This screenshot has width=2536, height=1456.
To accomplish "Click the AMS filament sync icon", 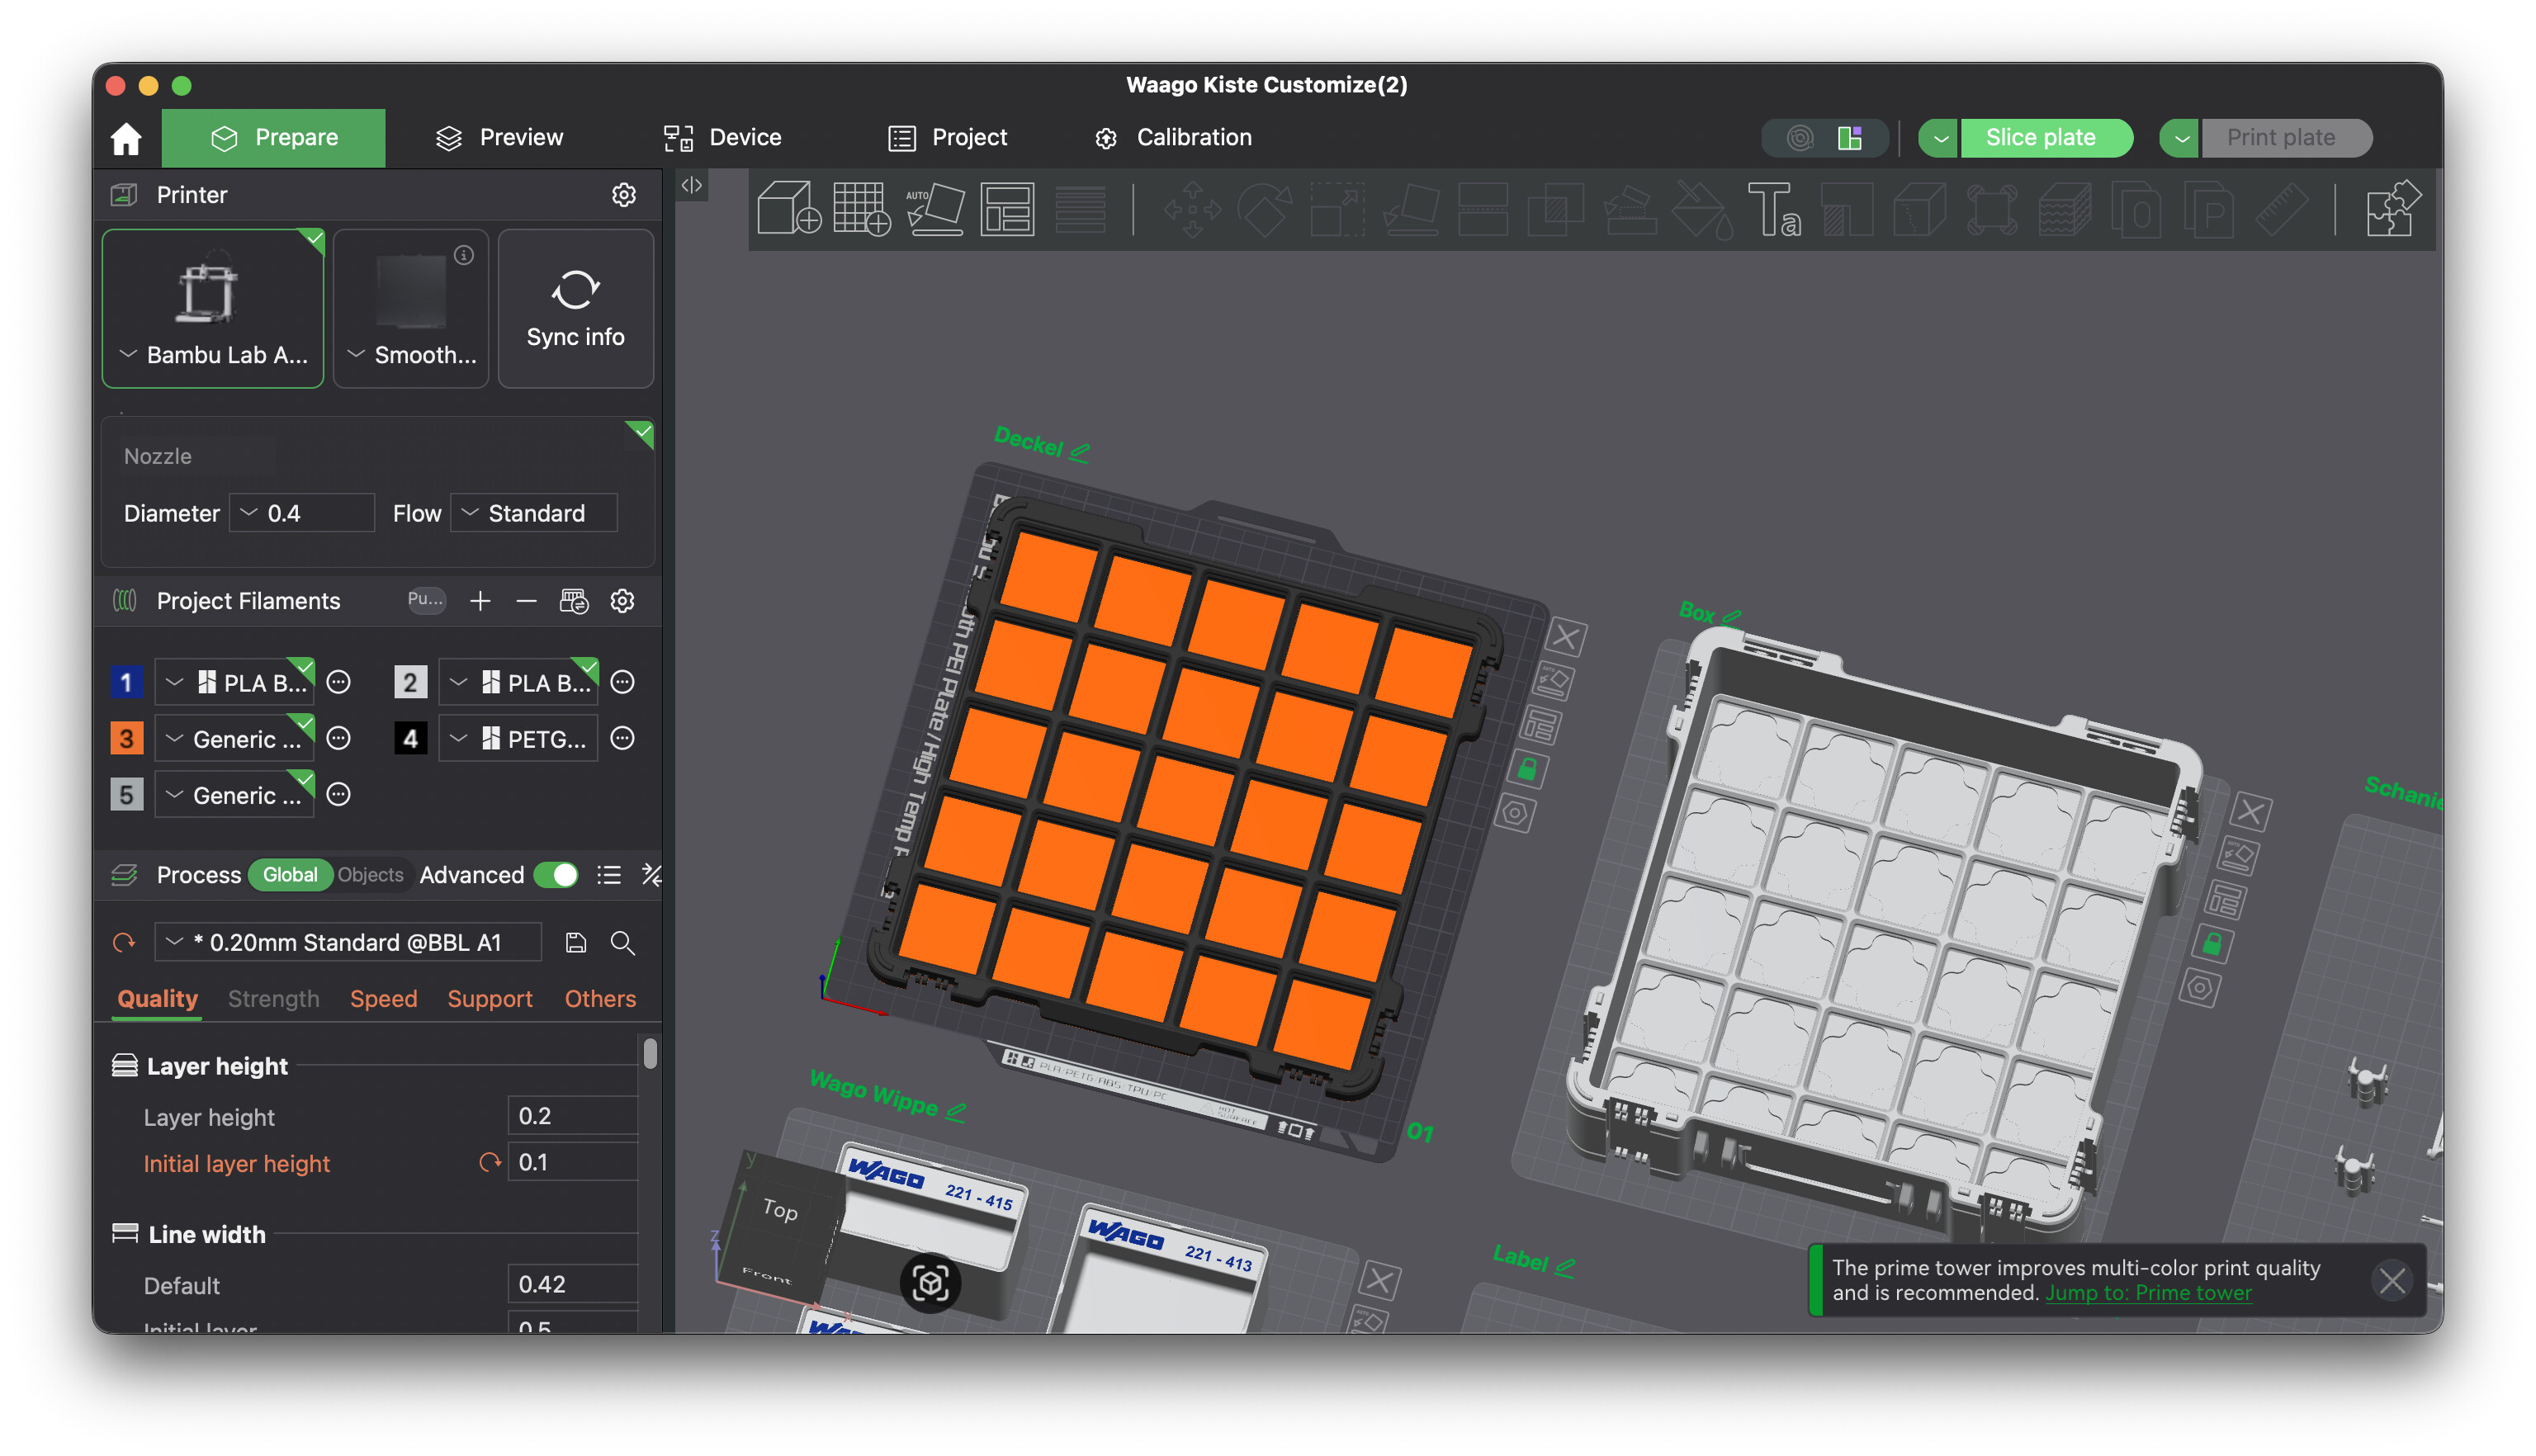I will pyautogui.click(x=574, y=601).
